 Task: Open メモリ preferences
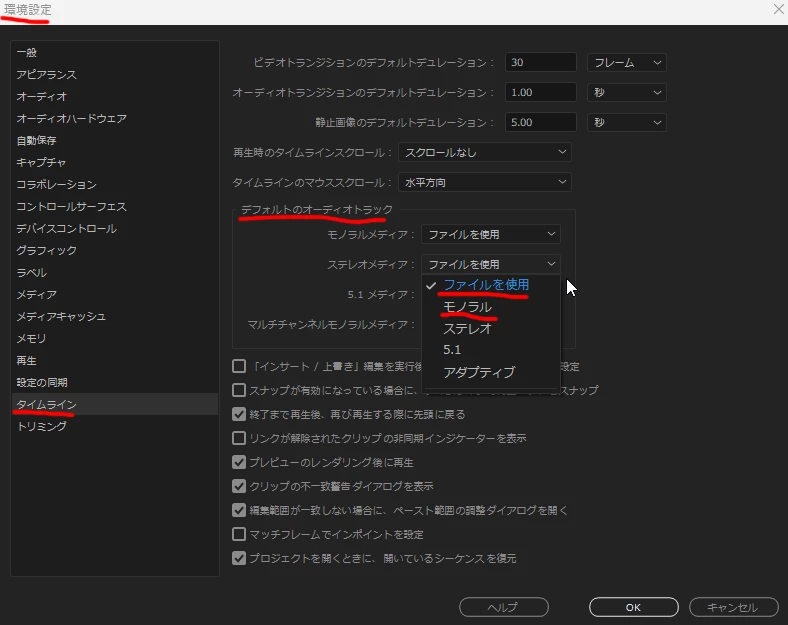click(31, 339)
